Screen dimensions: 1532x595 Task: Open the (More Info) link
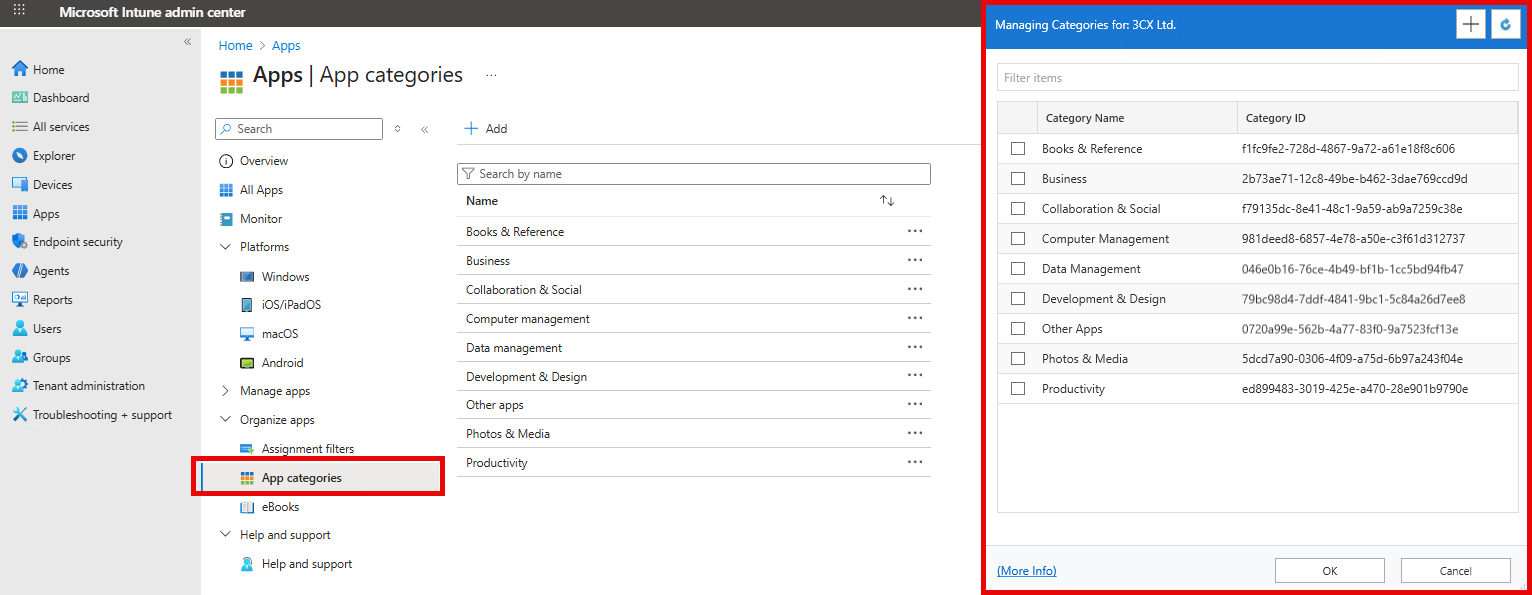(1026, 570)
